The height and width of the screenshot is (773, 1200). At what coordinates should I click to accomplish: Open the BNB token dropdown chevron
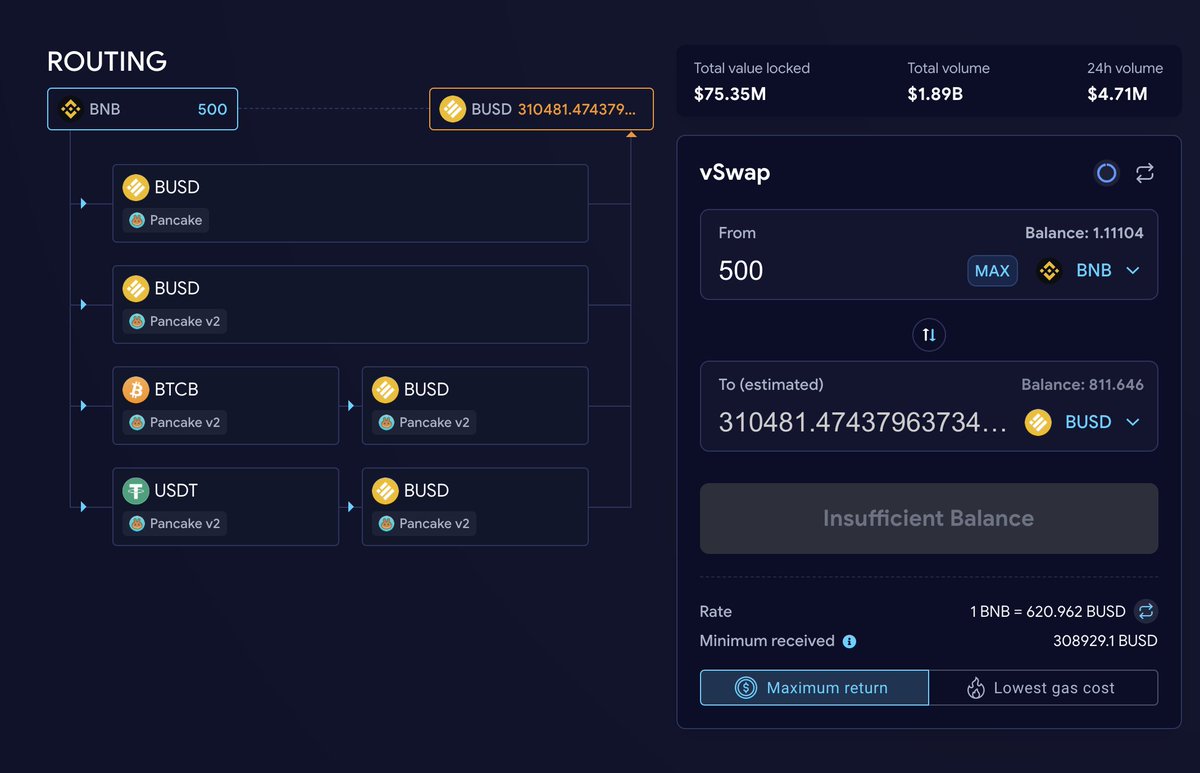pyautogui.click(x=1132, y=270)
